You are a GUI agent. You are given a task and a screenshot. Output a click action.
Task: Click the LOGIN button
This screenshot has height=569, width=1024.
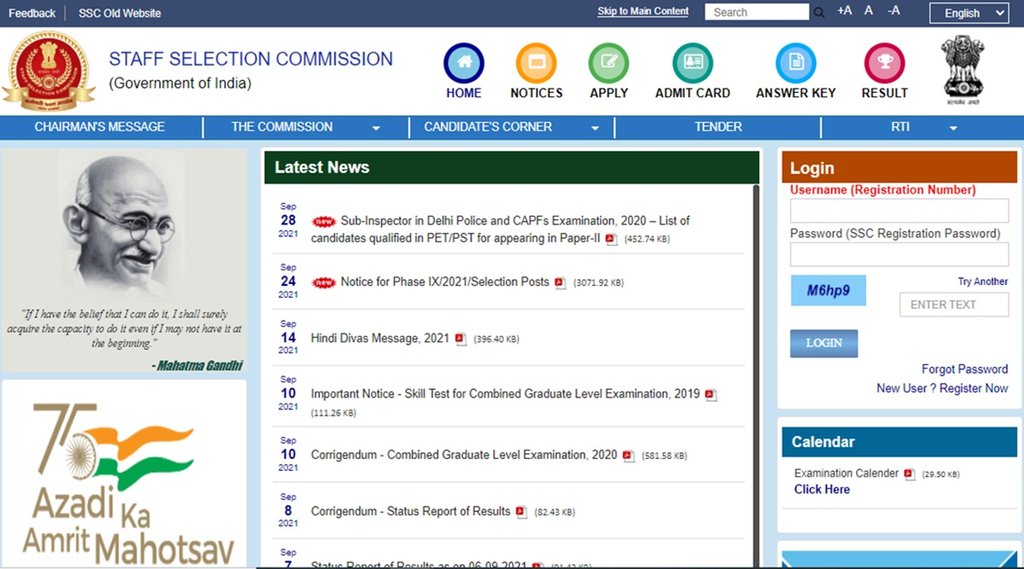pyautogui.click(x=824, y=343)
